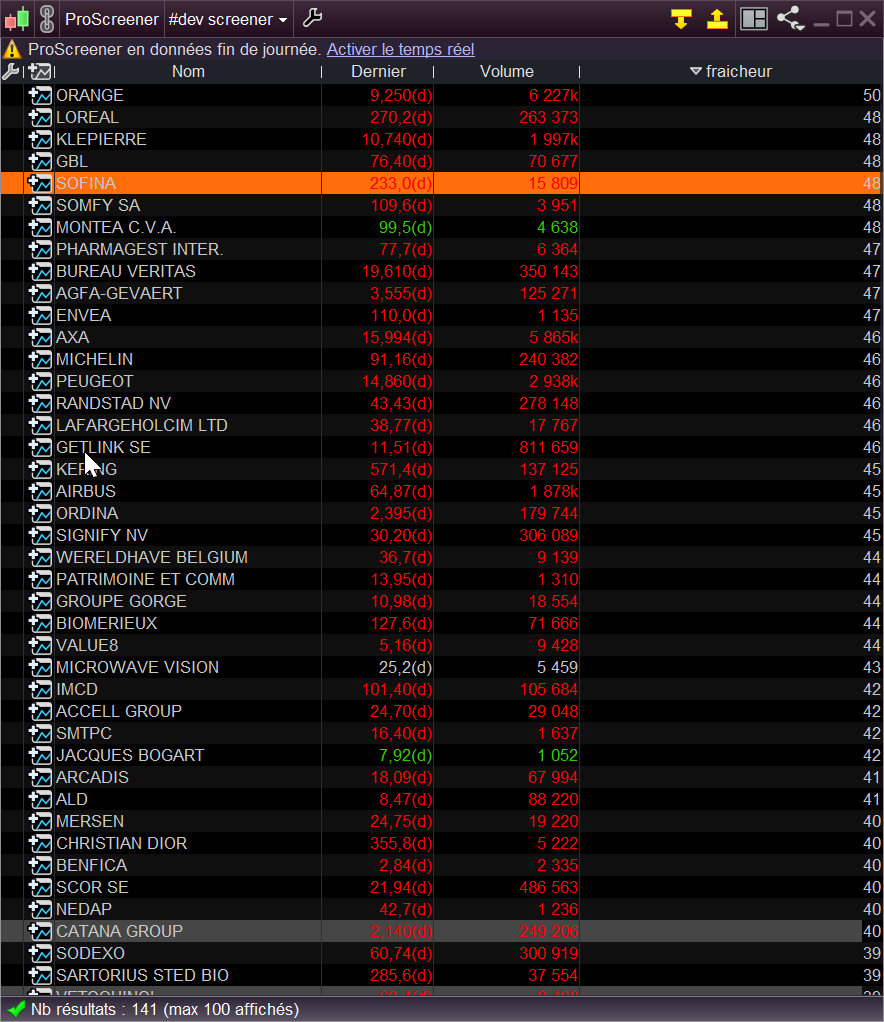Toggle sort on fraicheur column header
Viewport: 884px width, 1022px height.
tap(731, 72)
